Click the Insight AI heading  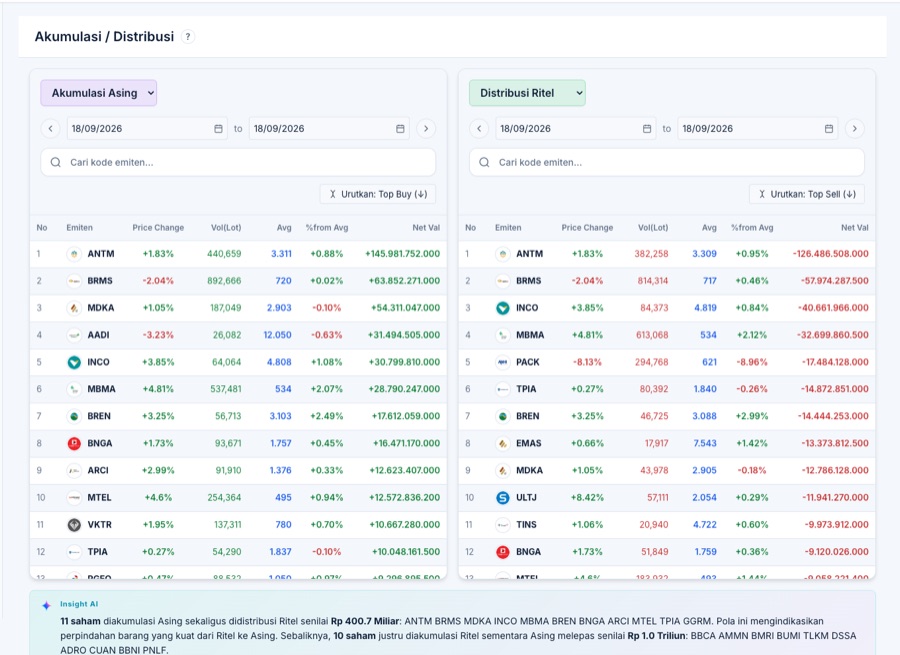(79, 604)
